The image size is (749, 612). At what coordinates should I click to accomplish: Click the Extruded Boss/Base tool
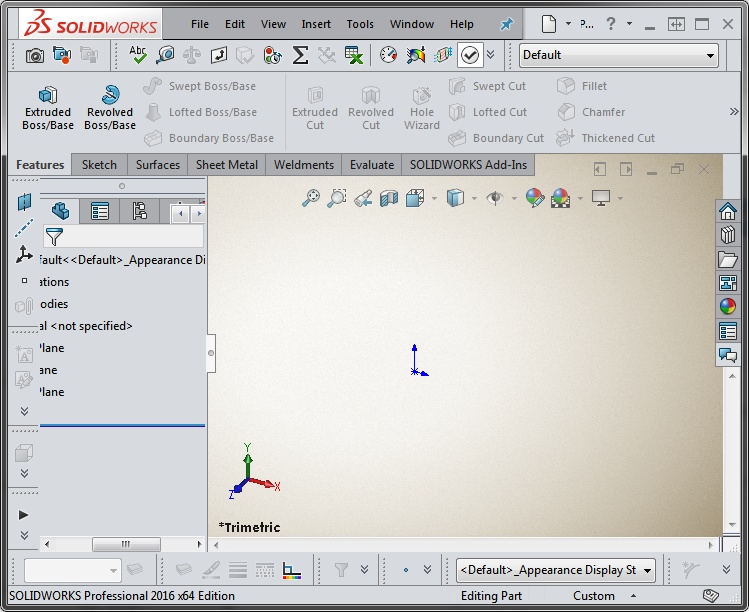48,108
